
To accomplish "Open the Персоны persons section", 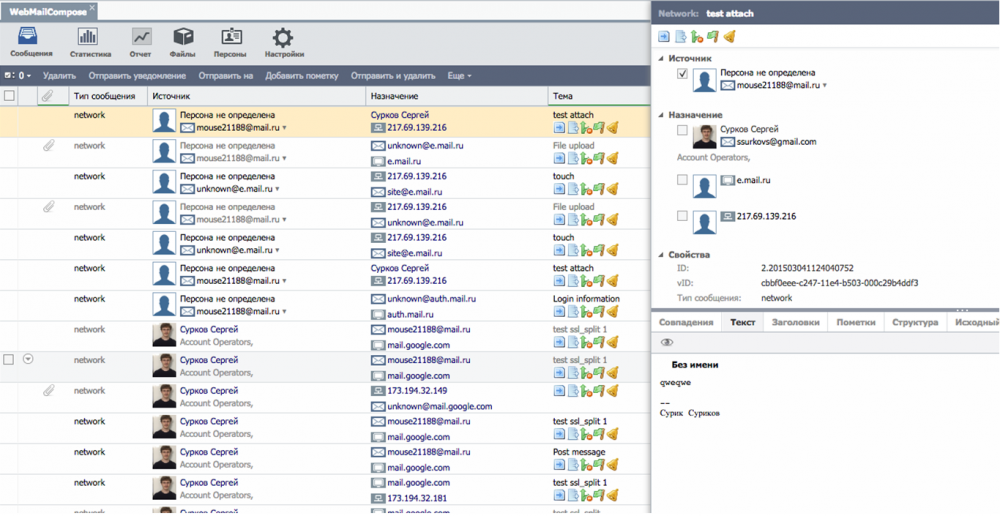I will tap(230, 42).
